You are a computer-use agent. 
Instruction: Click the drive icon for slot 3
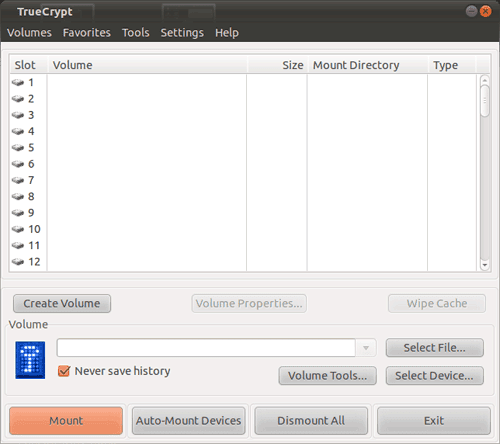click(x=18, y=115)
